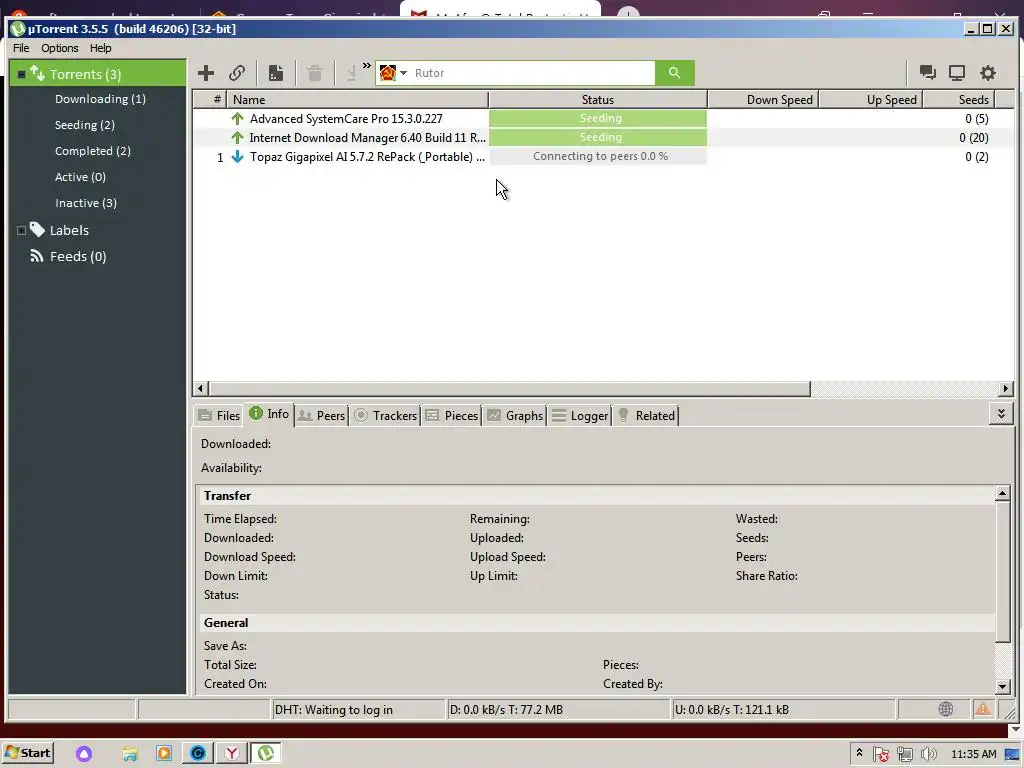Sort by the Name column header
1024x768 pixels.
click(357, 99)
